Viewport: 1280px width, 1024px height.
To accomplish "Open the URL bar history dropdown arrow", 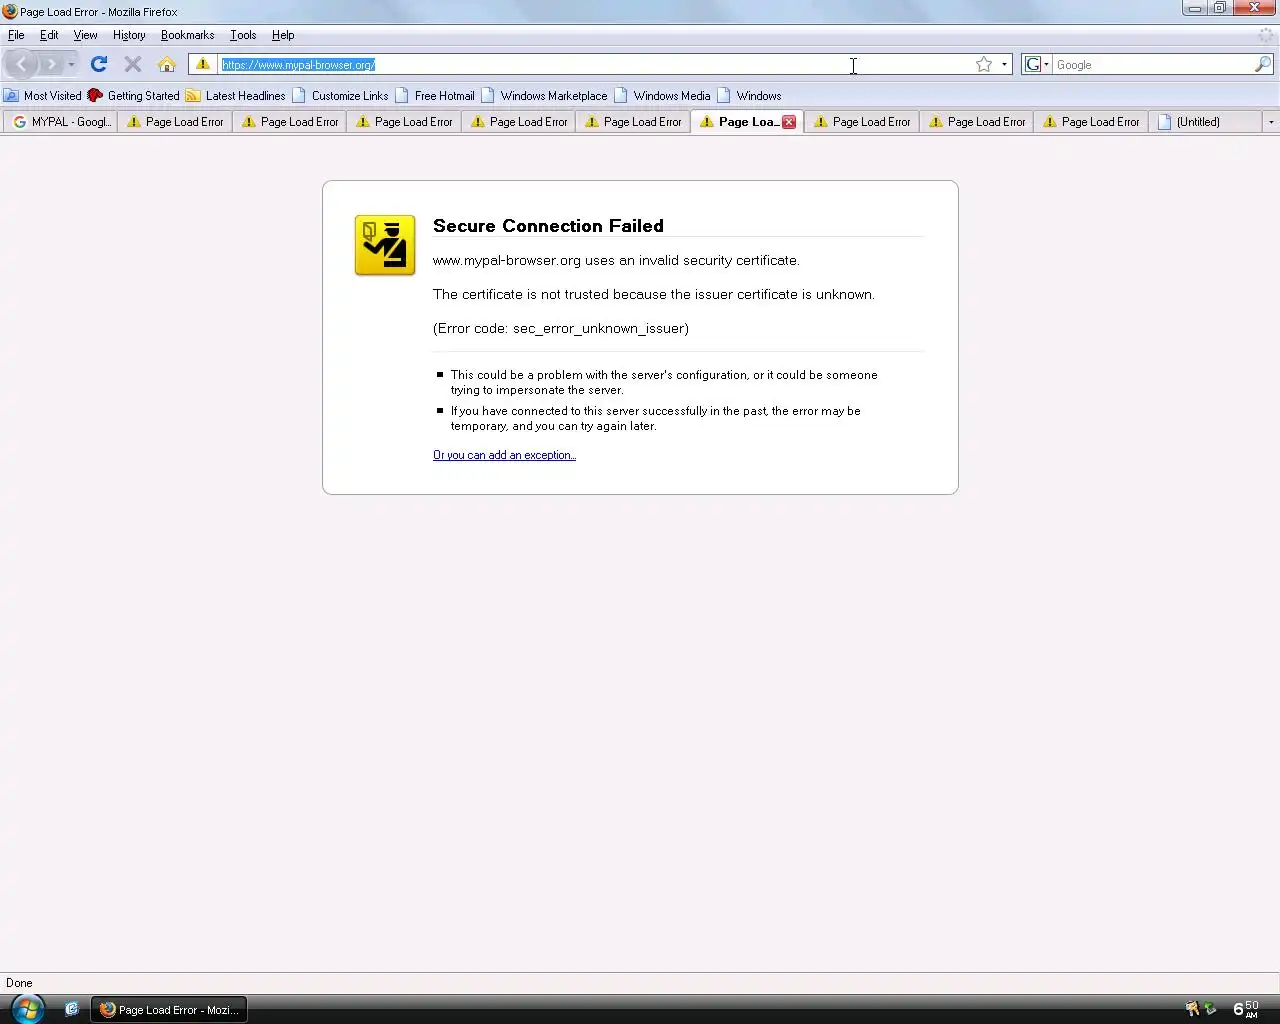I will [x=1004, y=64].
